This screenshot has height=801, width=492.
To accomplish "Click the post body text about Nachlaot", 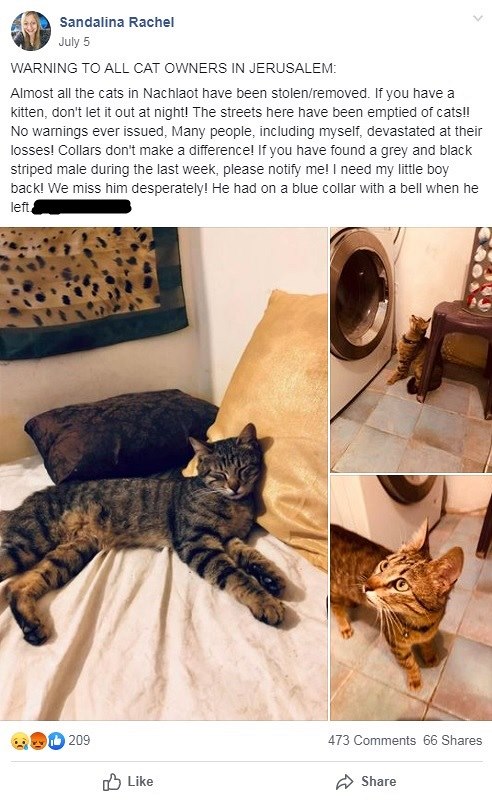I will click(x=246, y=150).
